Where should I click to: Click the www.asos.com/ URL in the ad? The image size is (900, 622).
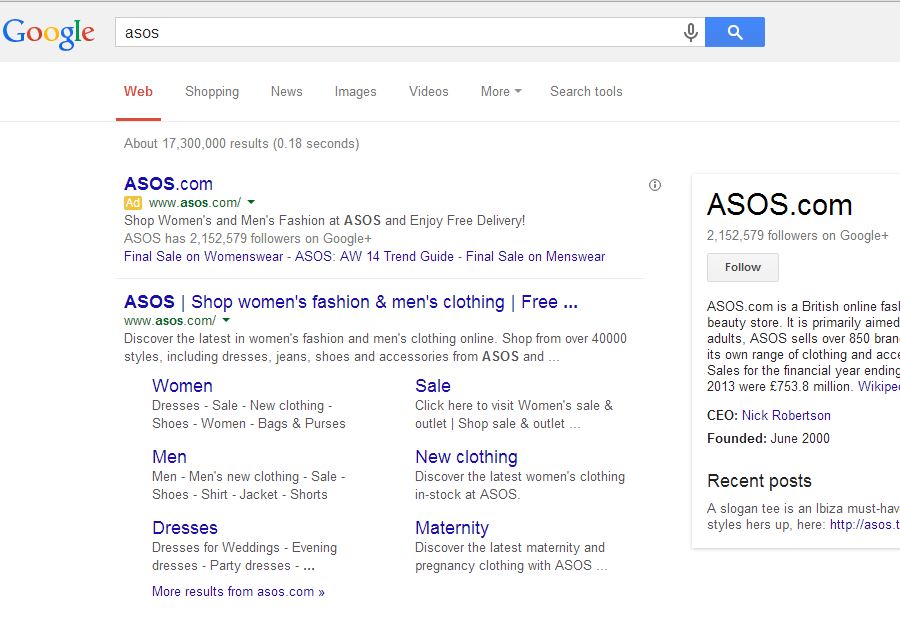tap(195, 203)
